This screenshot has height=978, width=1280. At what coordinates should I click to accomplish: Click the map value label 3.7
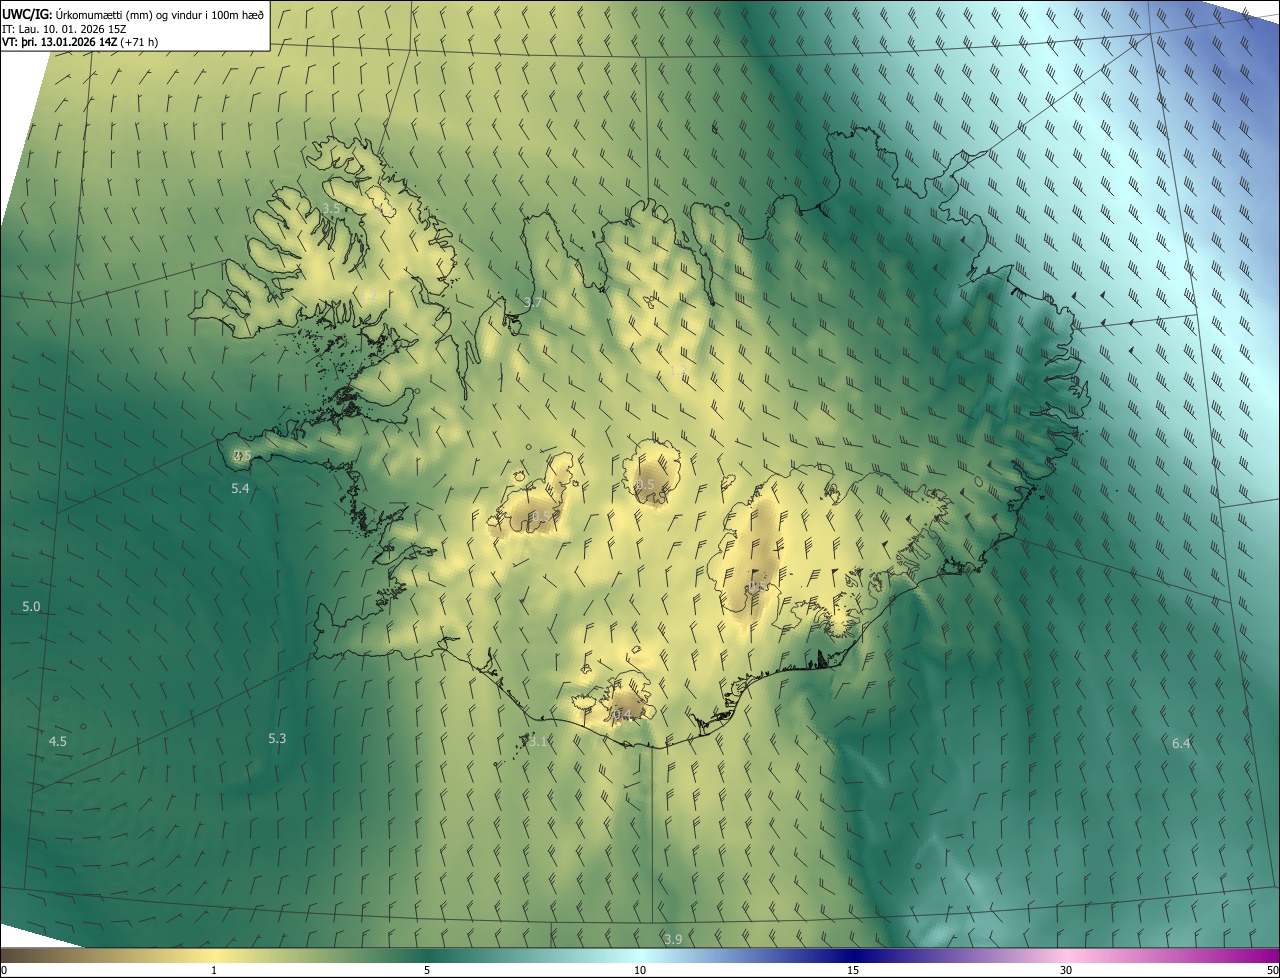click(533, 302)
